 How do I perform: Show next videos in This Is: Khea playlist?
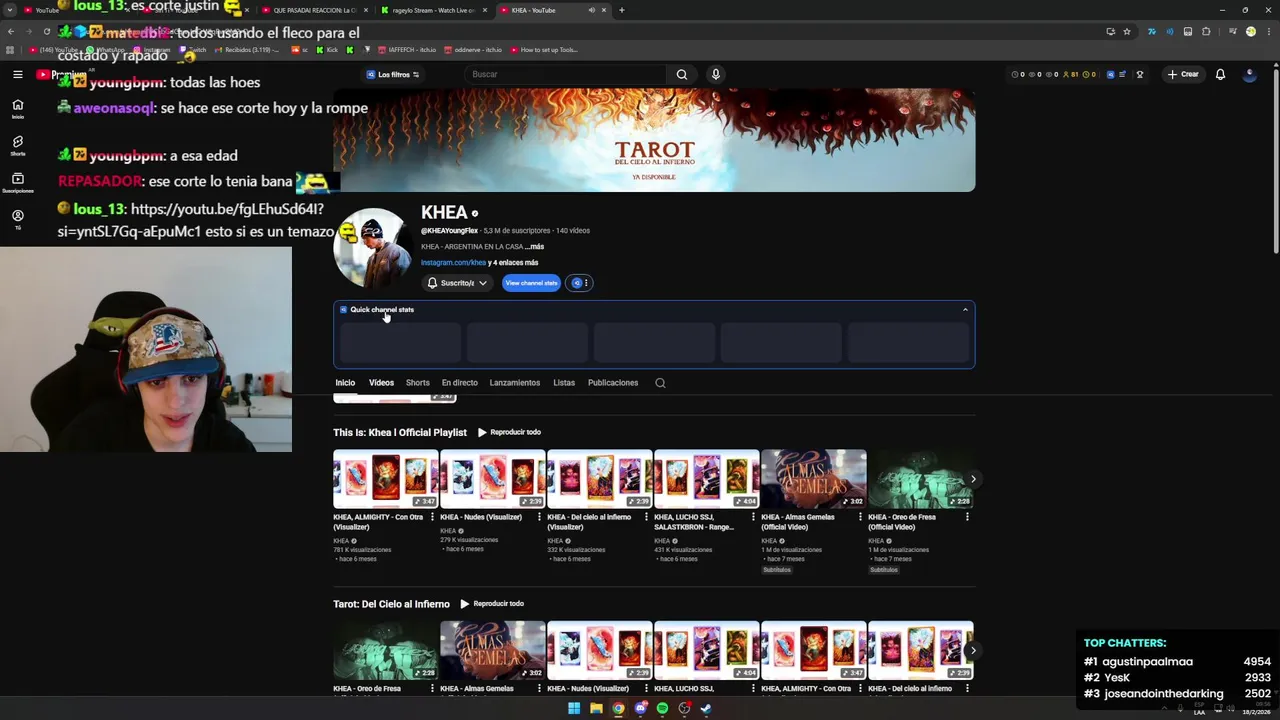point(973,479)
